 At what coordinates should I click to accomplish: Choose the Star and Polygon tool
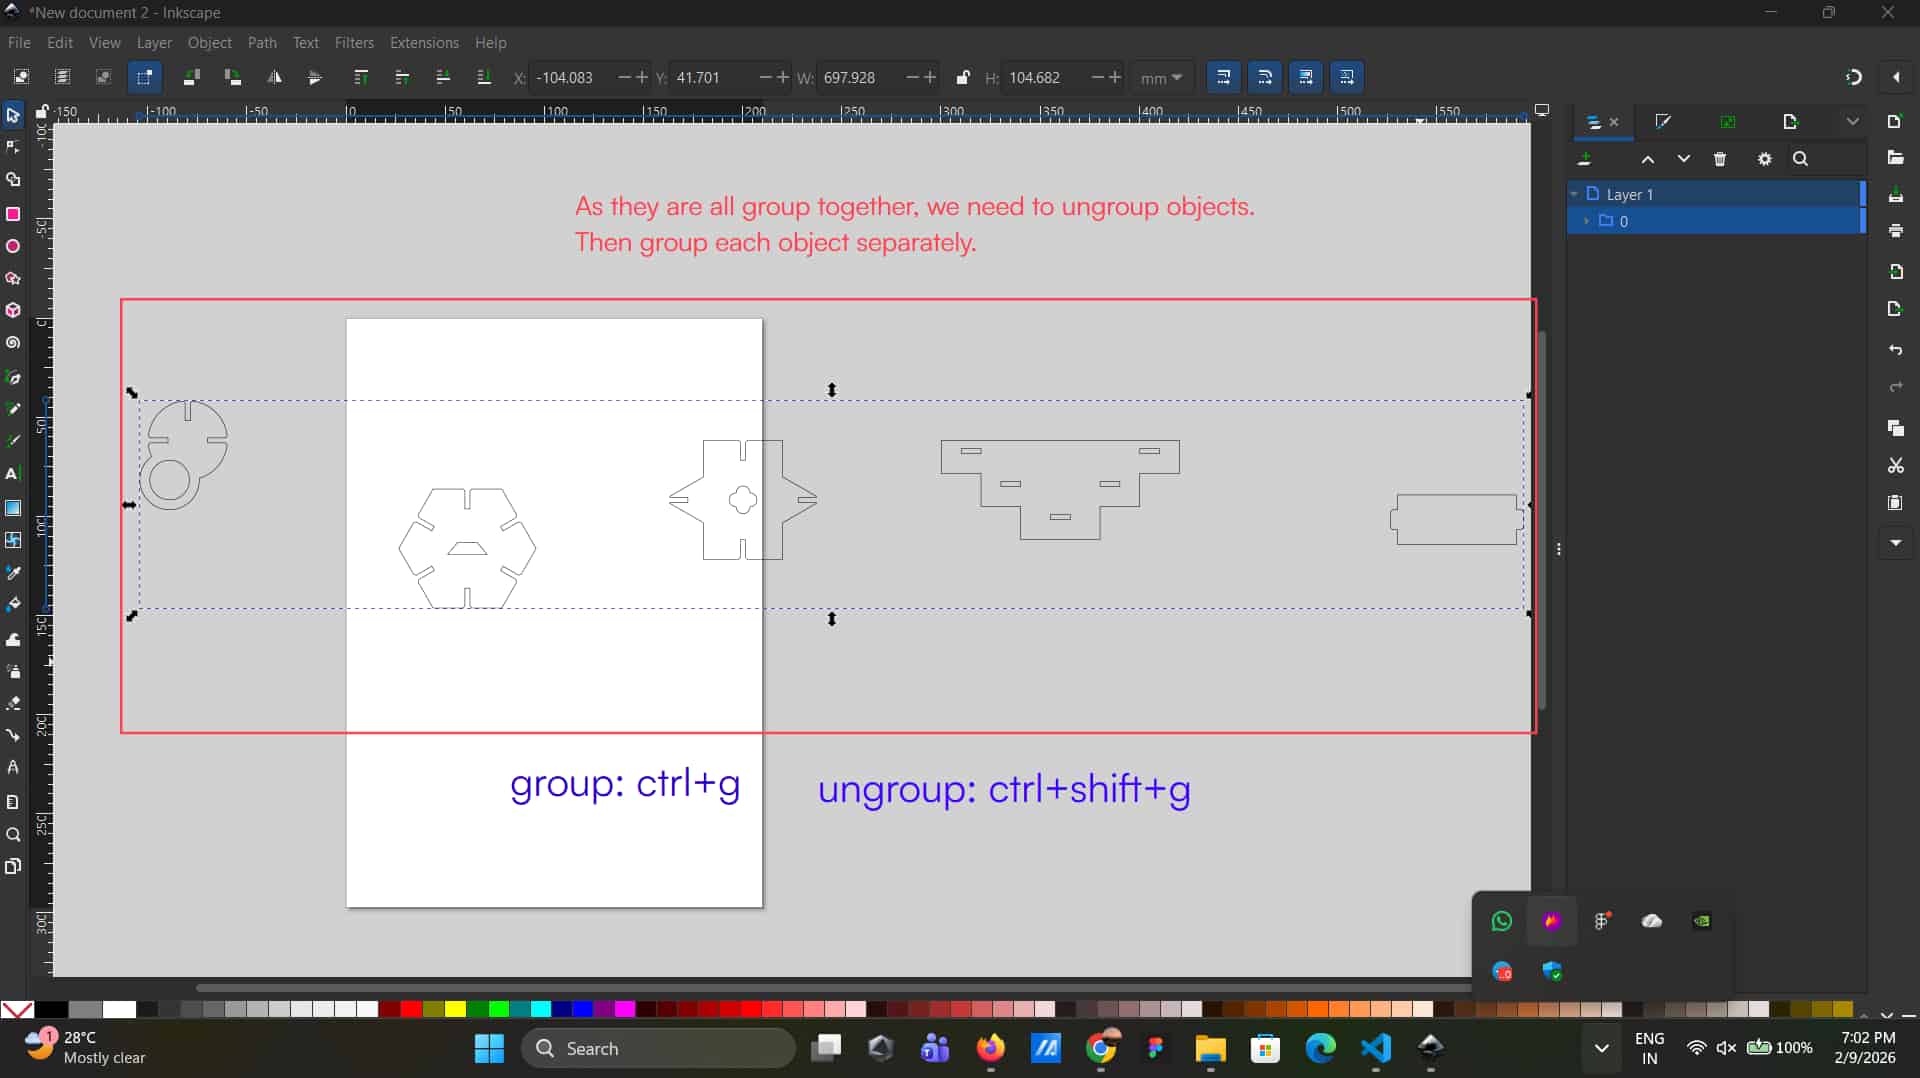click(x=13, y=279)
